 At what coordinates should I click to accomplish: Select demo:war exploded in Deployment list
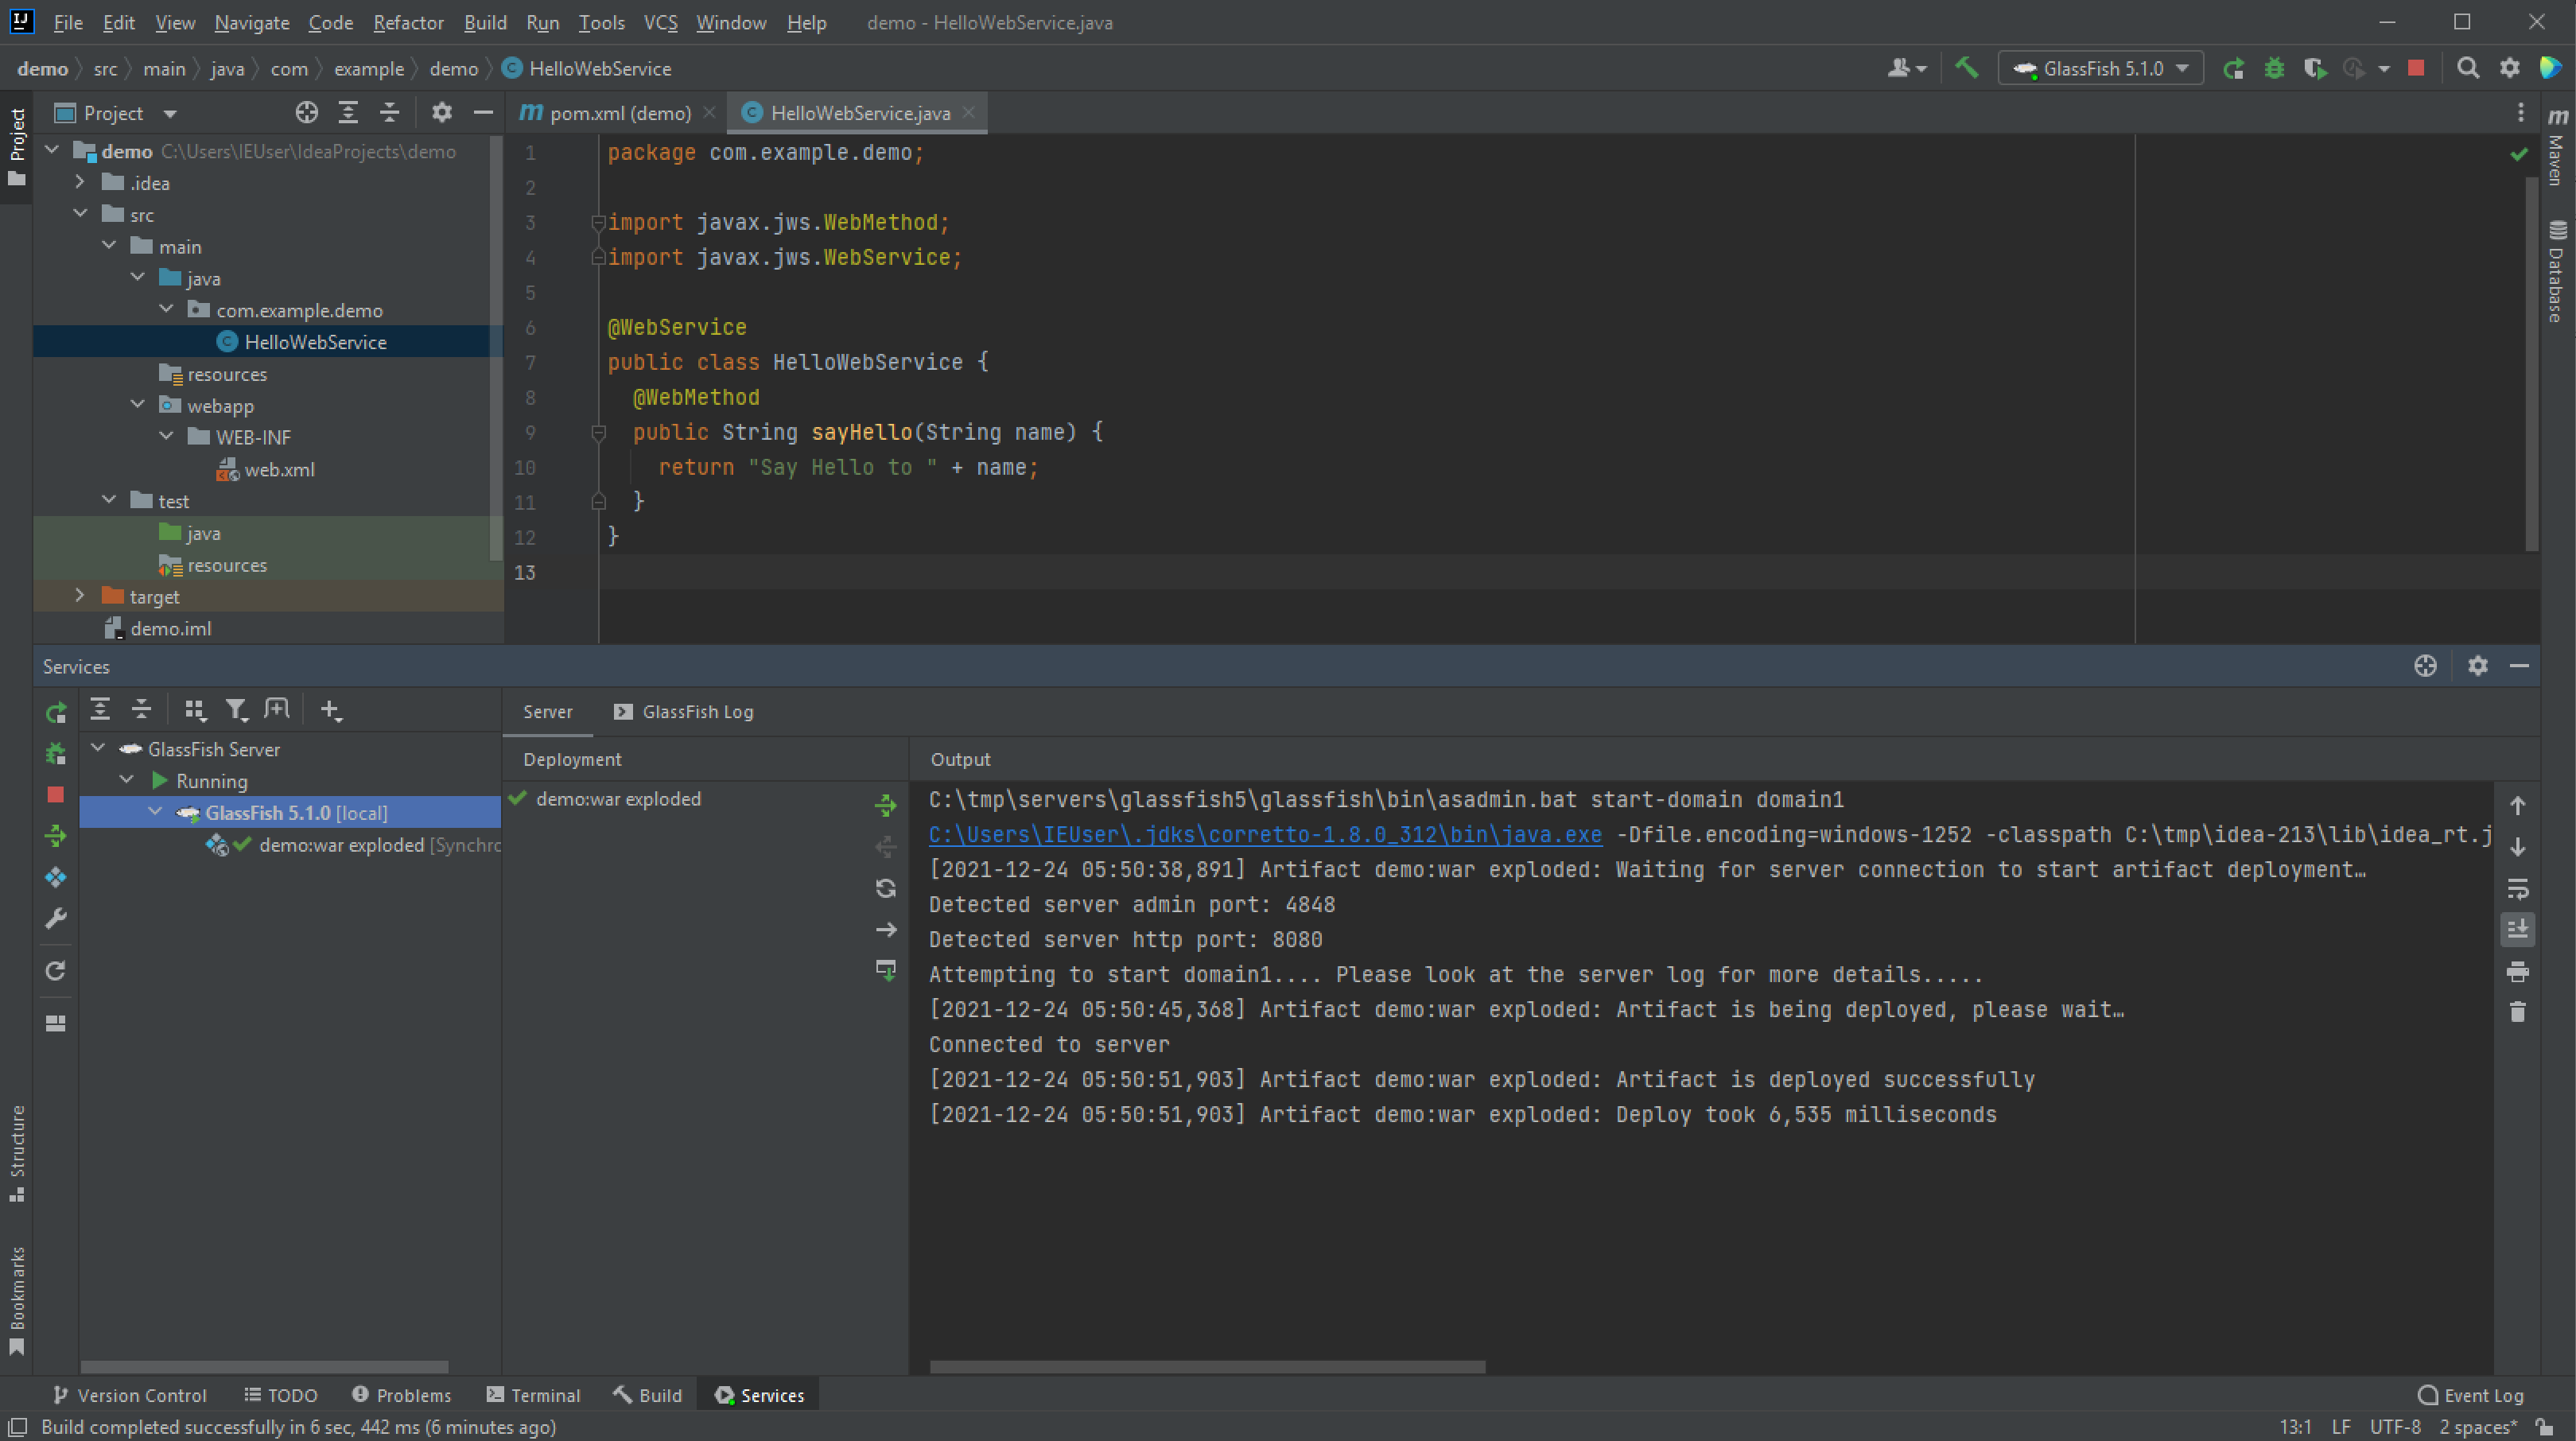tap(618, 799)
